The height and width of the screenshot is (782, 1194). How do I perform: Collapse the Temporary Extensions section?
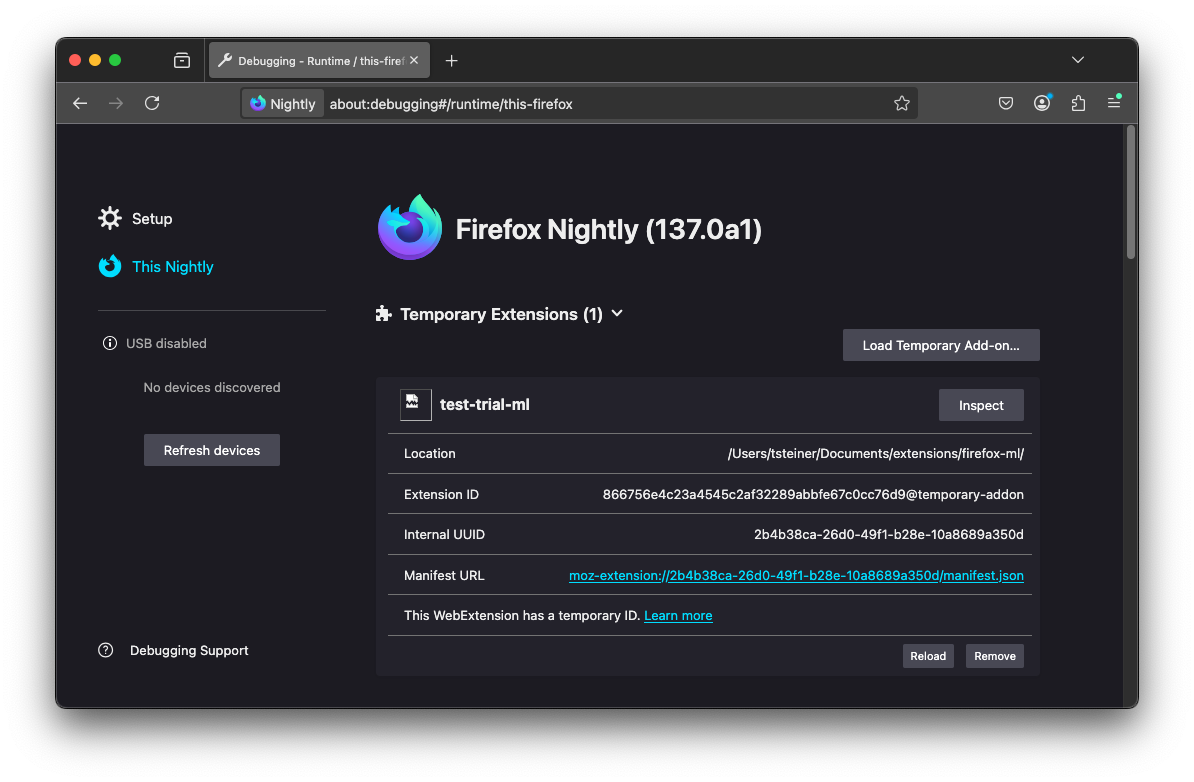click(x=617, y=314)
